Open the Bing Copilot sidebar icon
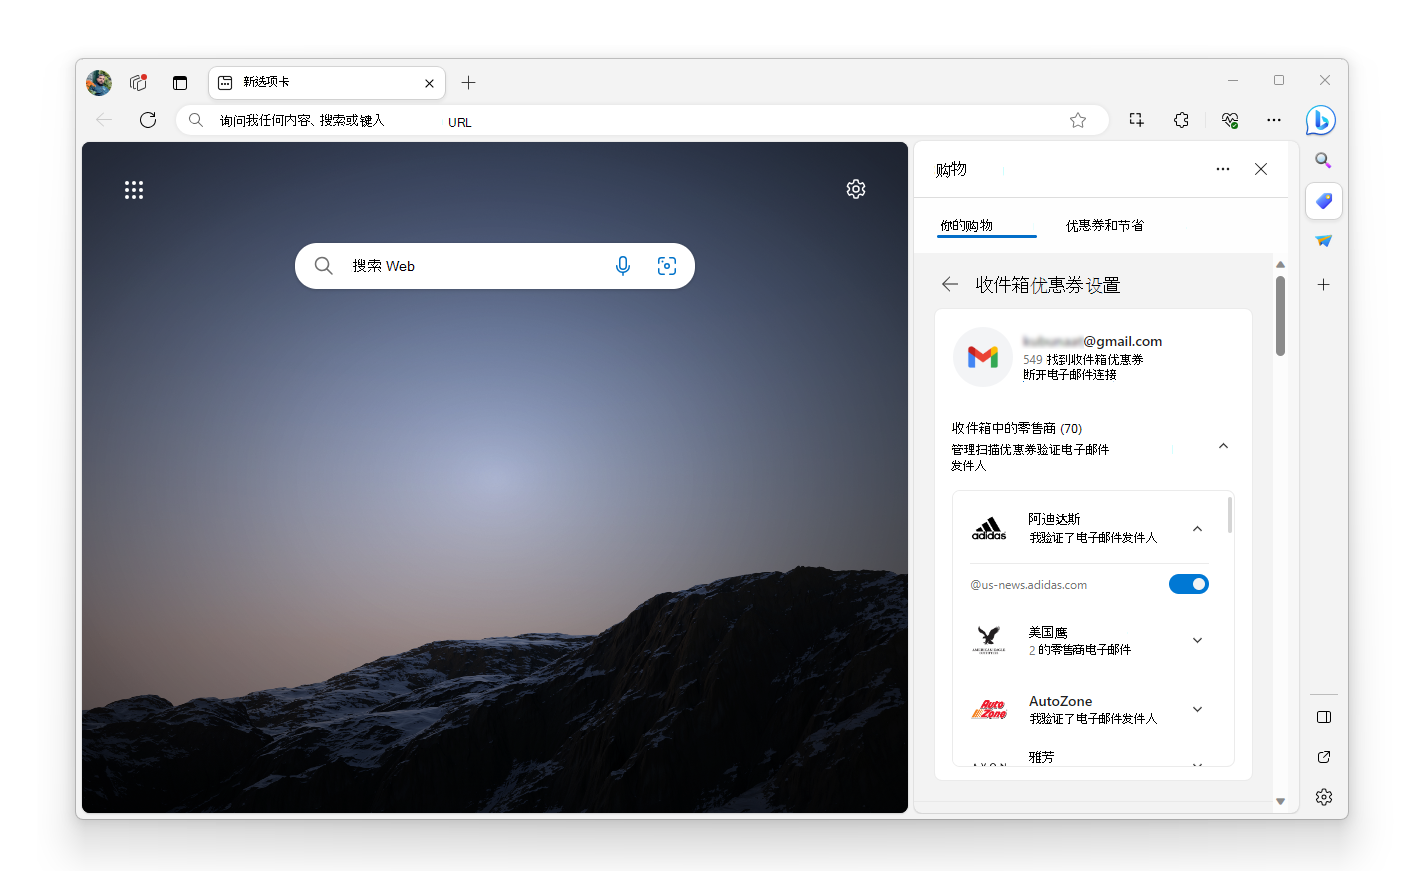 coord(1321,121)
